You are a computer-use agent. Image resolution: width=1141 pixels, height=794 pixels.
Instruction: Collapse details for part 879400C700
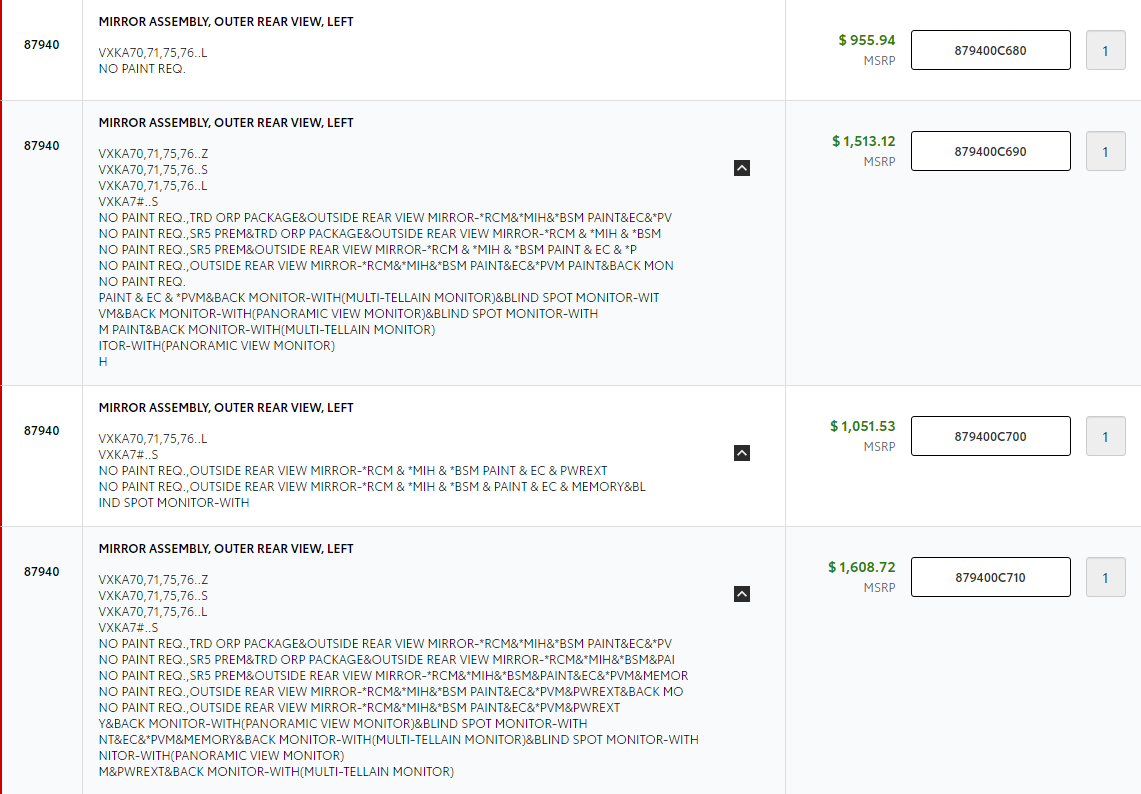[x=742, y=453]
